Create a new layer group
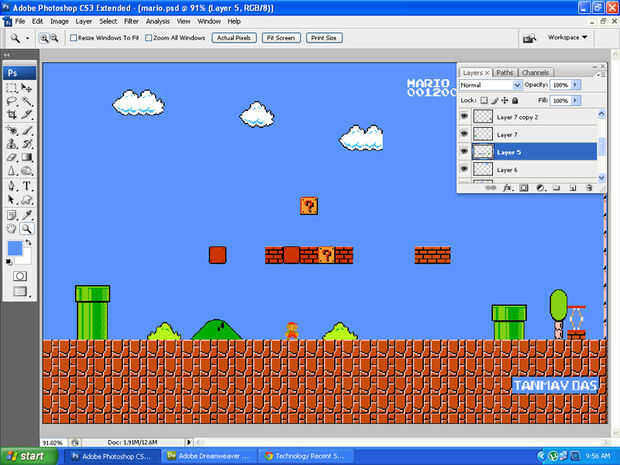The image size is (620, 465). pyautogui.click(x=556, y=188)
